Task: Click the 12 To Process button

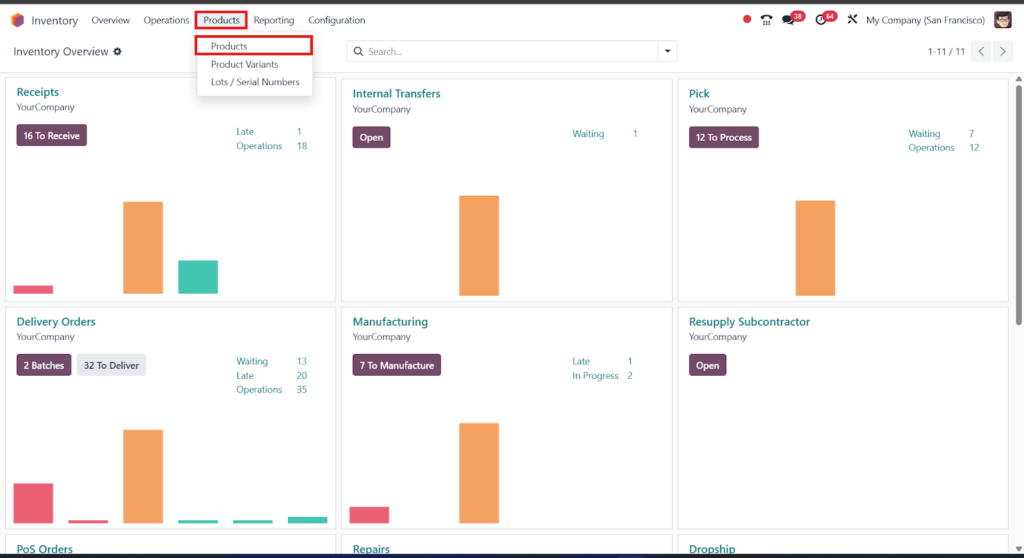Action: click(724, 137)
